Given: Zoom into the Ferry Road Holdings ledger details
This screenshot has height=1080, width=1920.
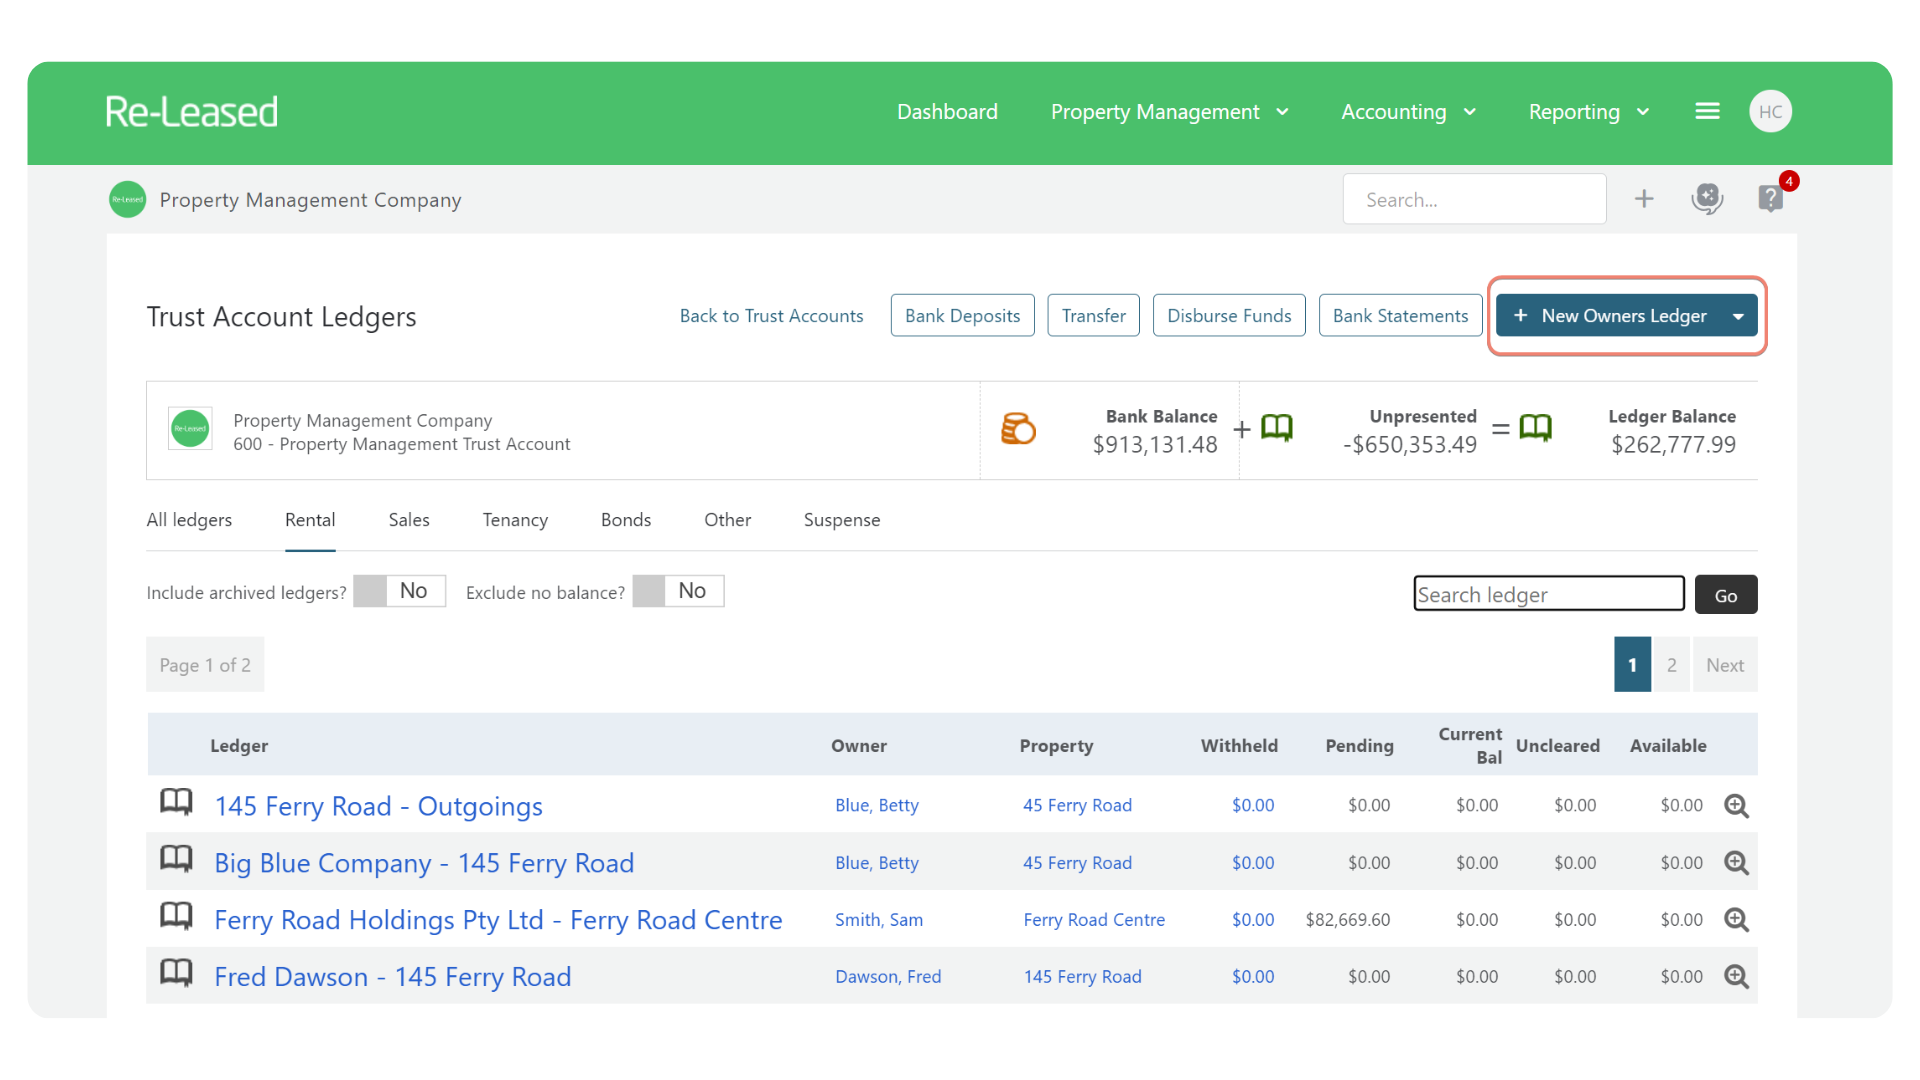Looking at the screenshot, I should pyautogui.click(x=1737, y=919).
